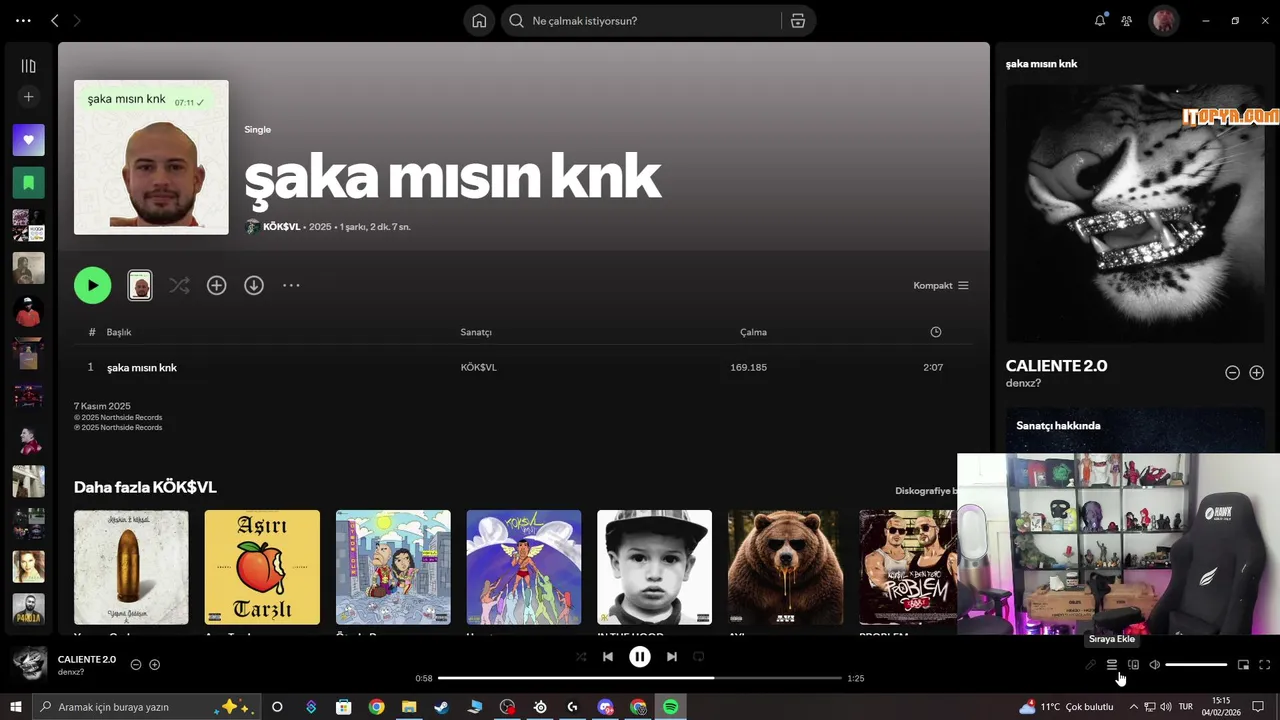This screenshot has height=720, width=1280.
Task: Open the connect to a device icon
Action: coord(1133,665)
